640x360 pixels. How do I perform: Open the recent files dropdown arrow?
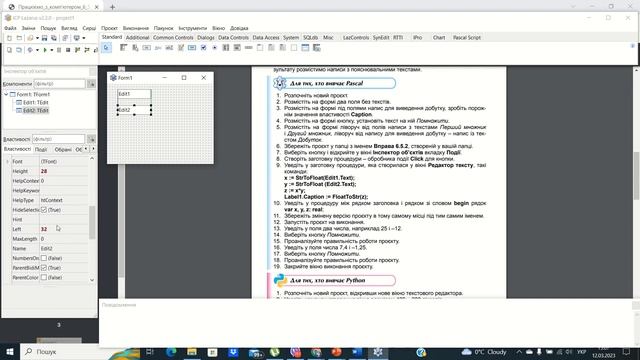(37, 38)
